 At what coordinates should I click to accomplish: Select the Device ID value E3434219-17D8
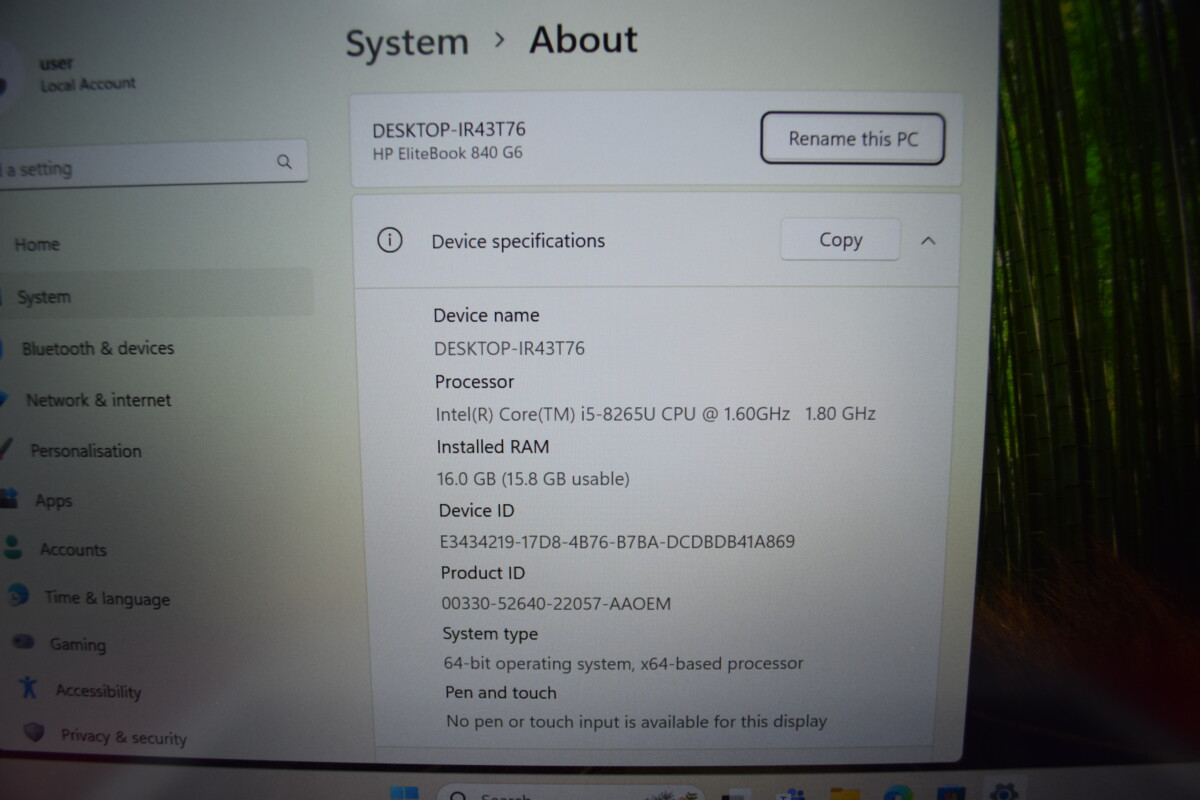click(617, 542)
